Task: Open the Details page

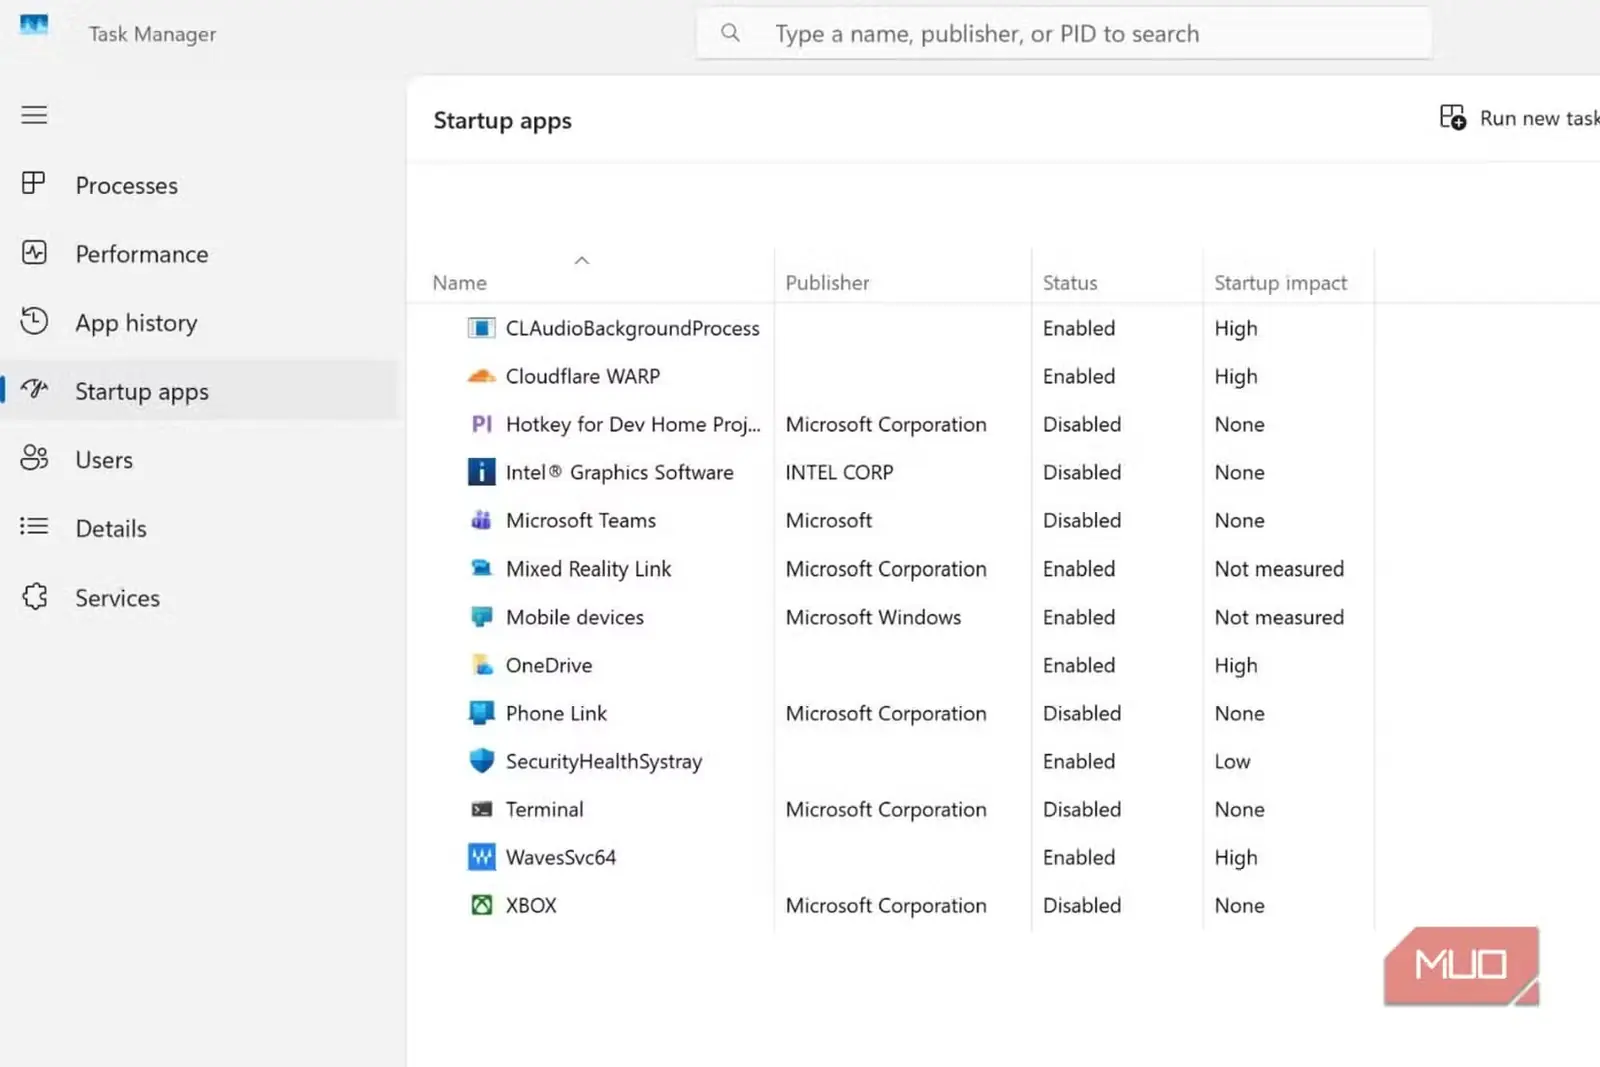Action: click(x=111, y=528)
